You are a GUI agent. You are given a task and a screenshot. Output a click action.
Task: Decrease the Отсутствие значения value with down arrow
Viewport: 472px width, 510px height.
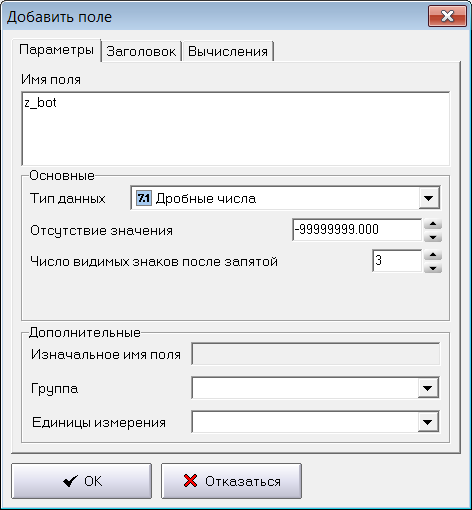[433, 237]
